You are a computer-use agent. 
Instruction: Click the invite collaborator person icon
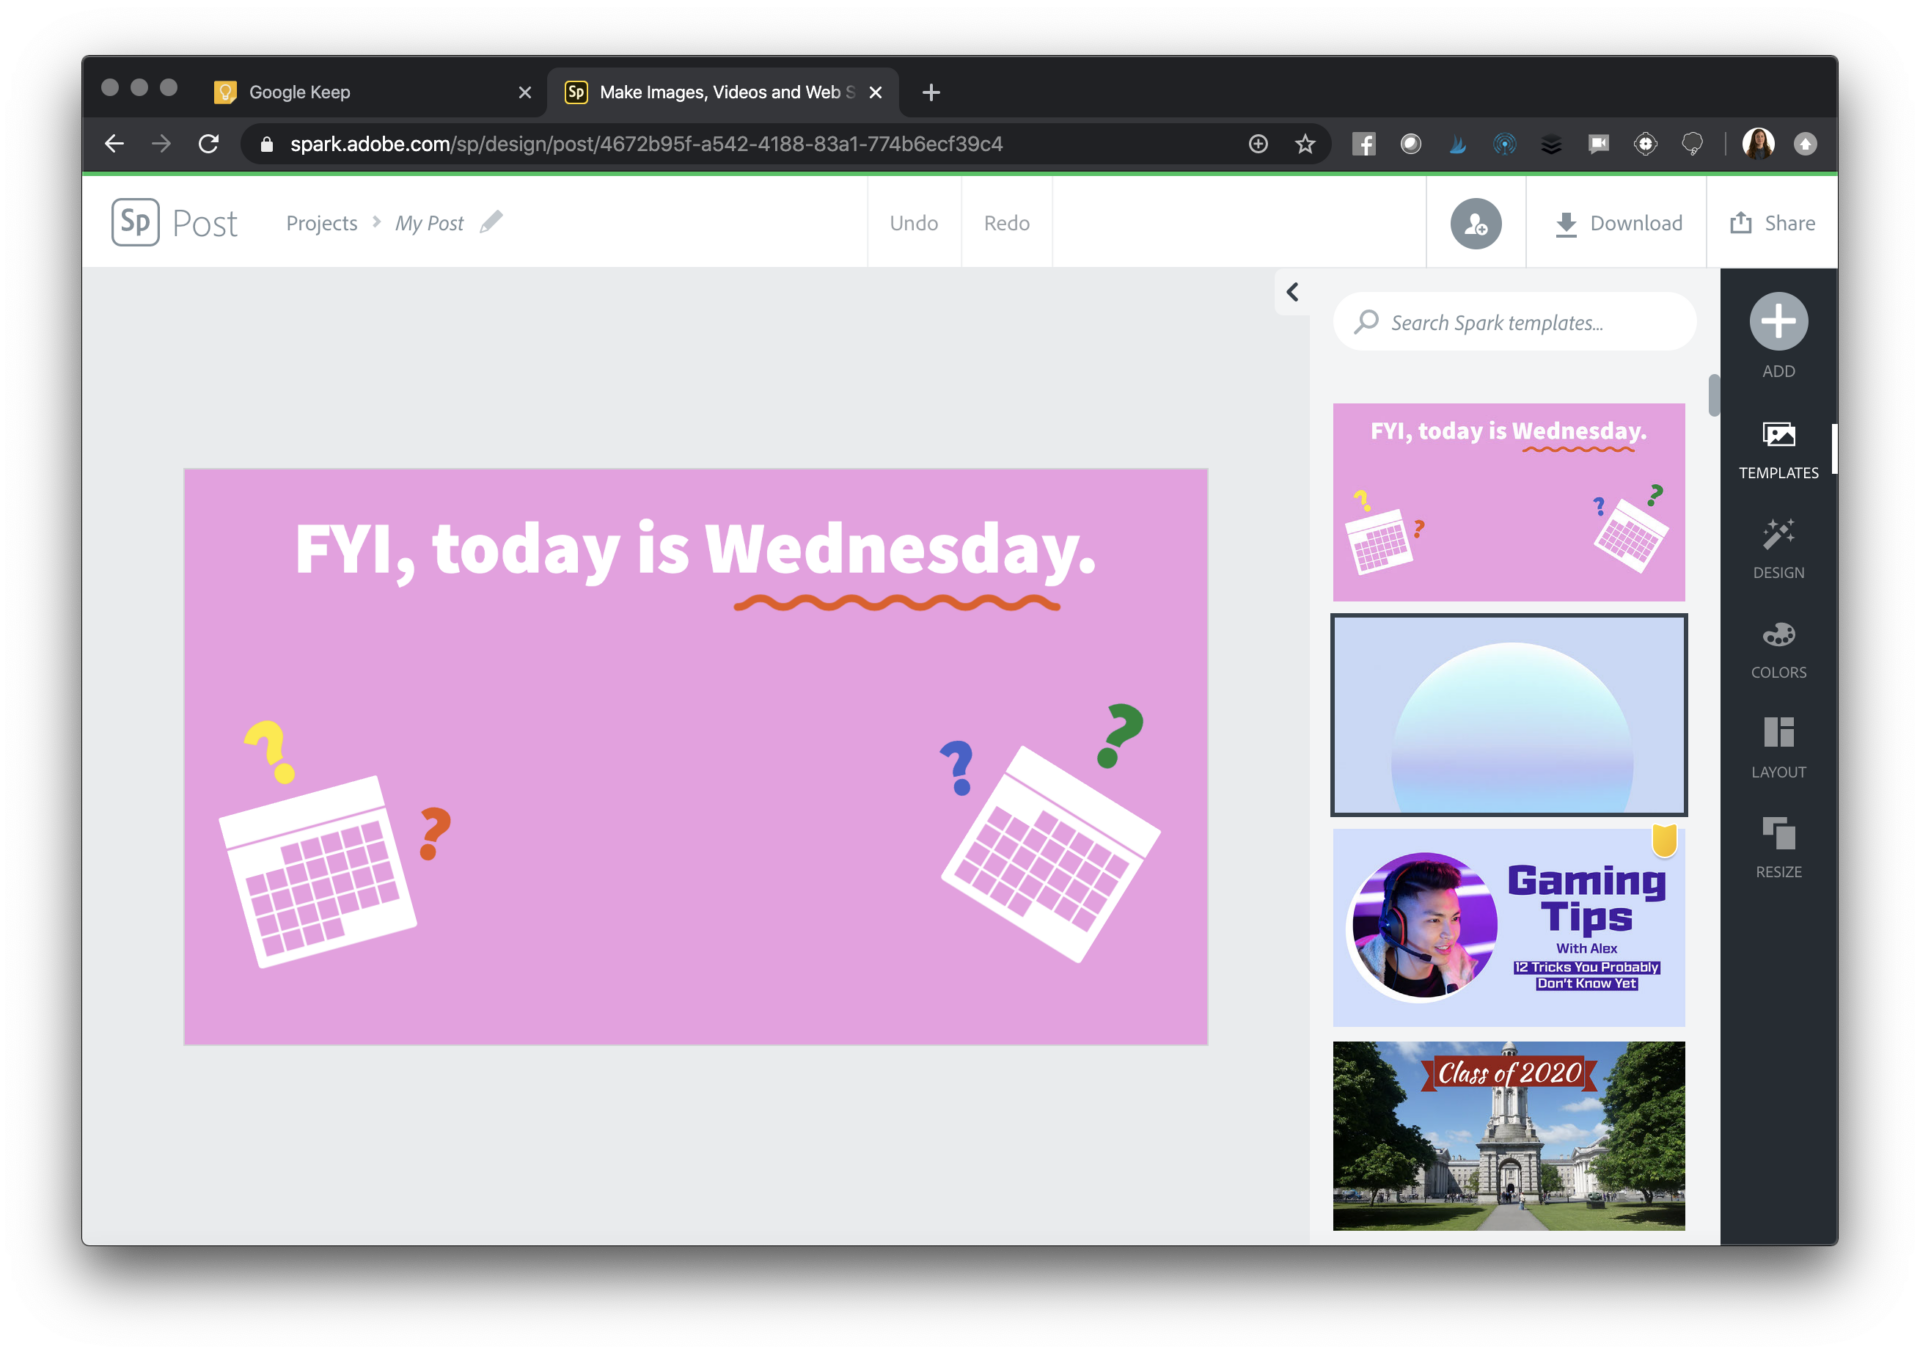tap(1475, 222)
